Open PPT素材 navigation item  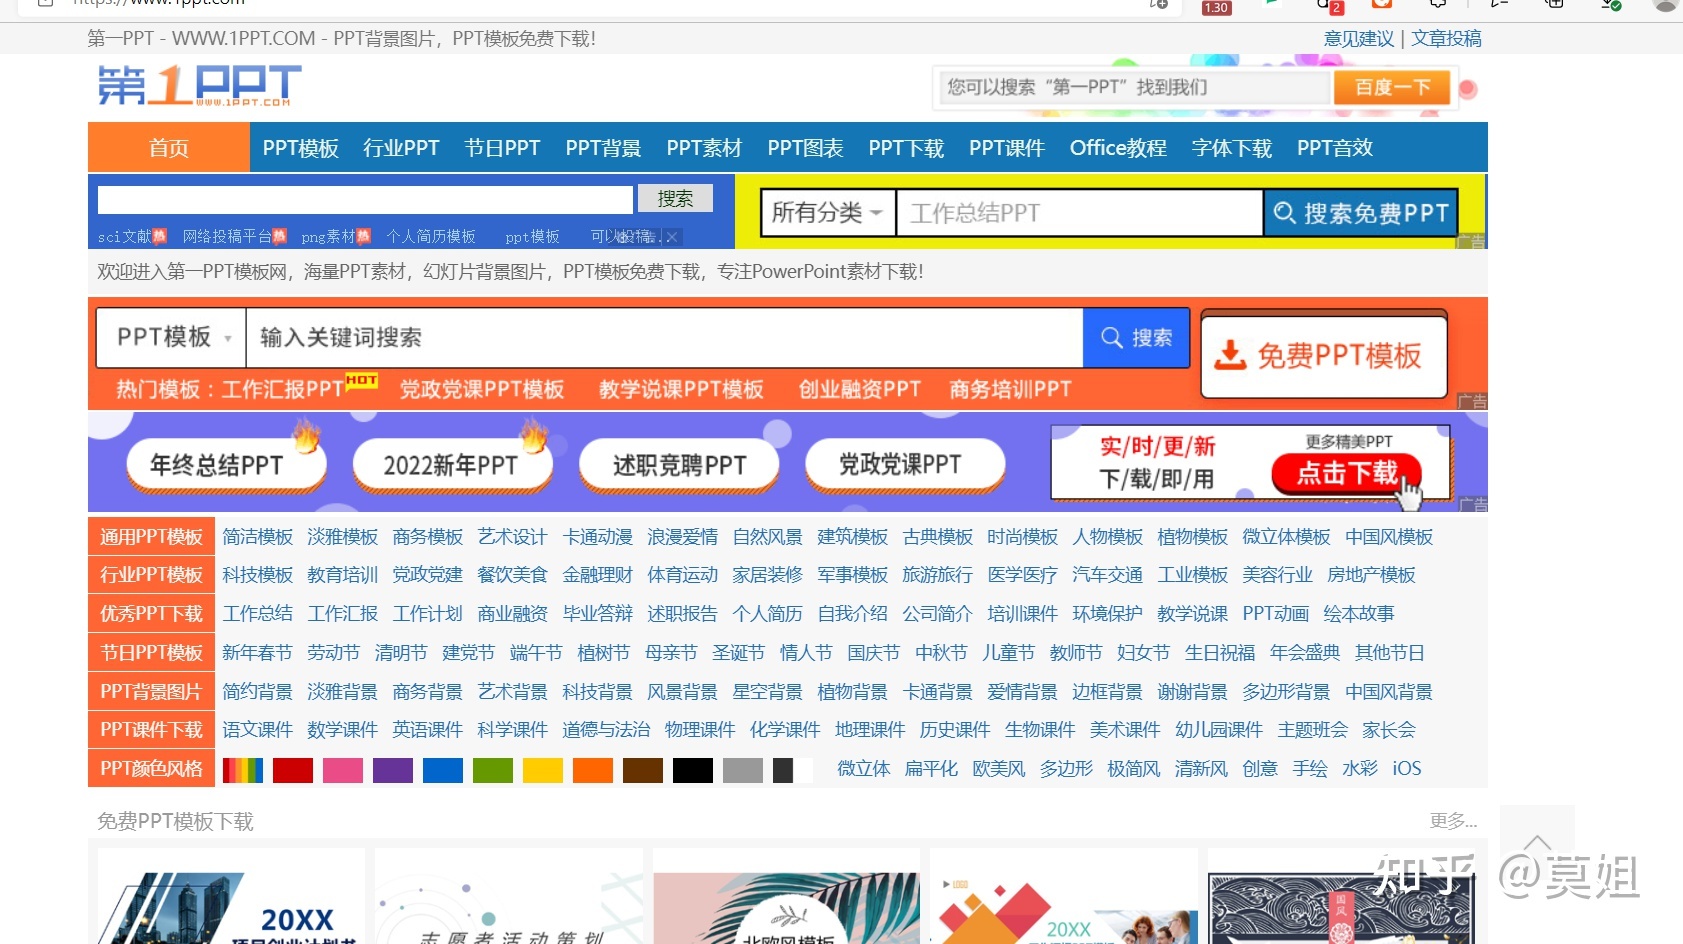[x=704, y=148]
